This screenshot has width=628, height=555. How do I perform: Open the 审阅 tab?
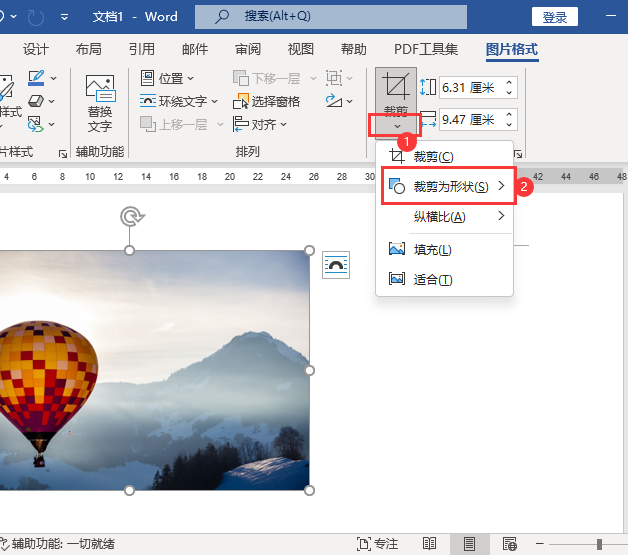click(248, 49)
